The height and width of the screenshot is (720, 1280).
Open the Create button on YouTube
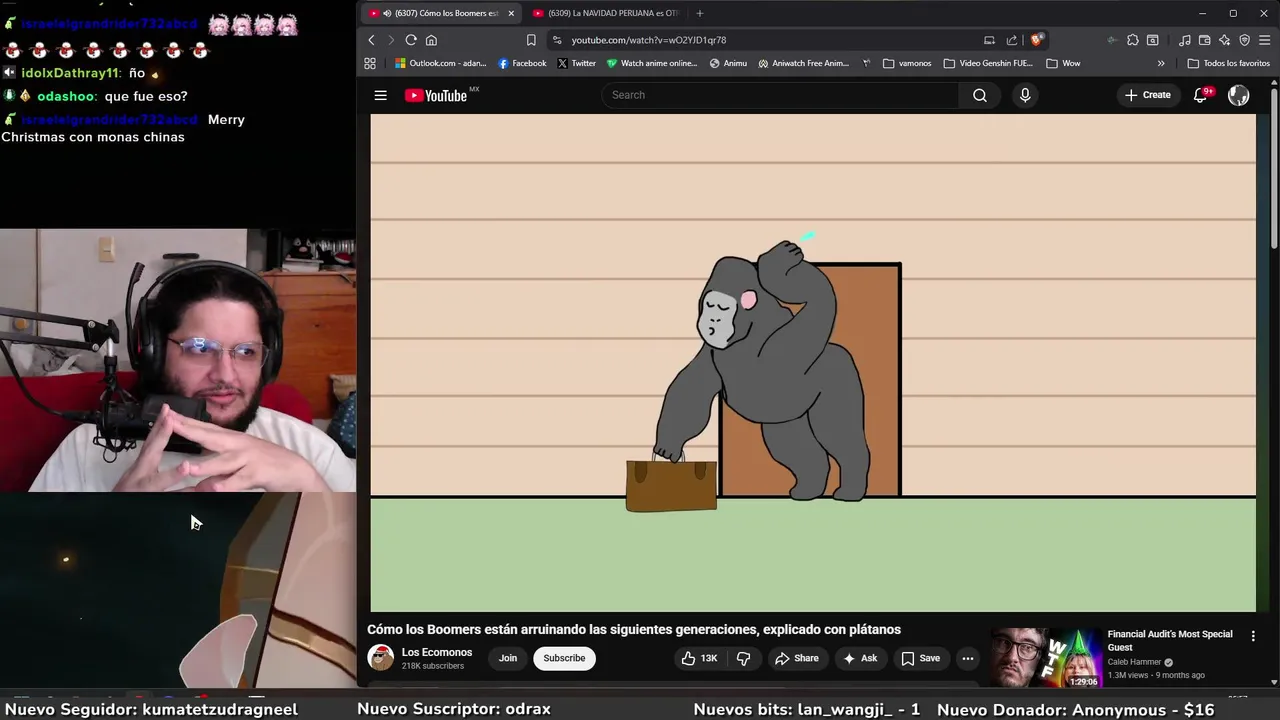(x=1147, y=95)
